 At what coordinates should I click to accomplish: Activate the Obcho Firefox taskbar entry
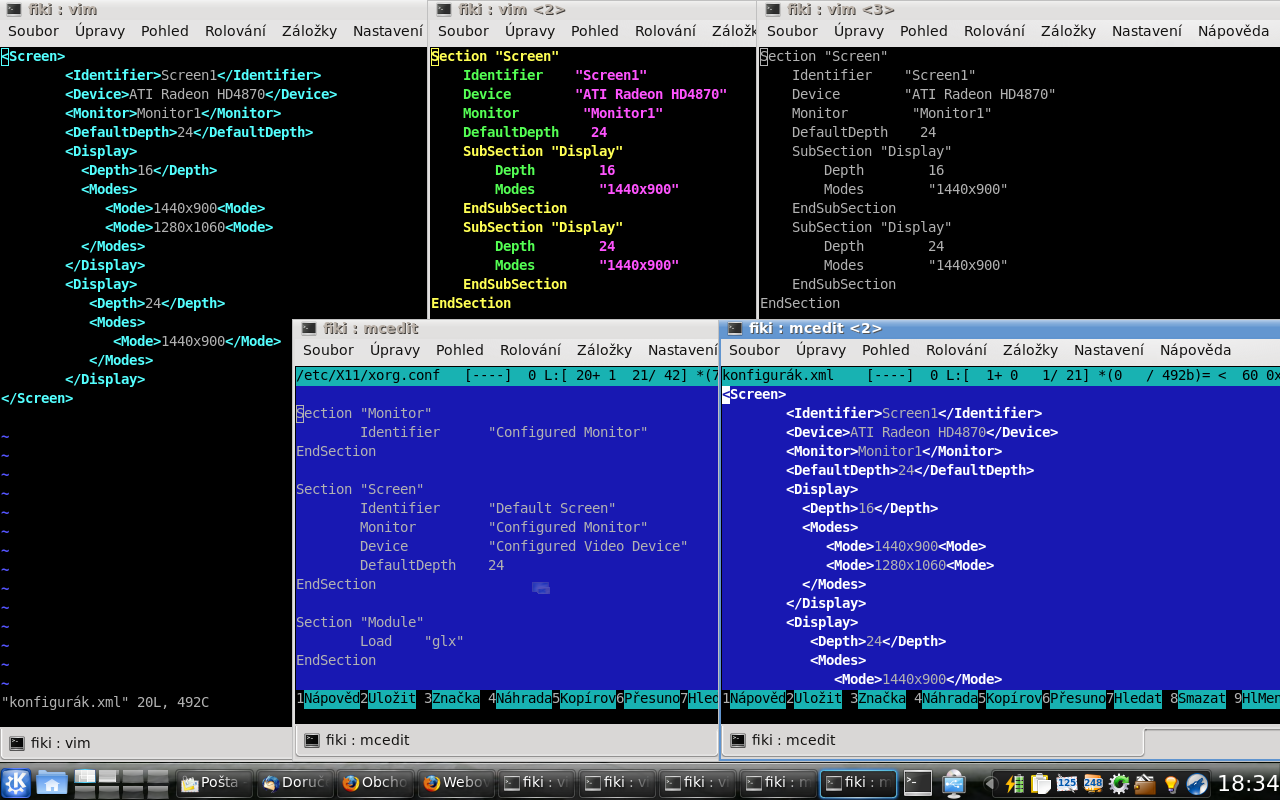(x=375, y=783)
